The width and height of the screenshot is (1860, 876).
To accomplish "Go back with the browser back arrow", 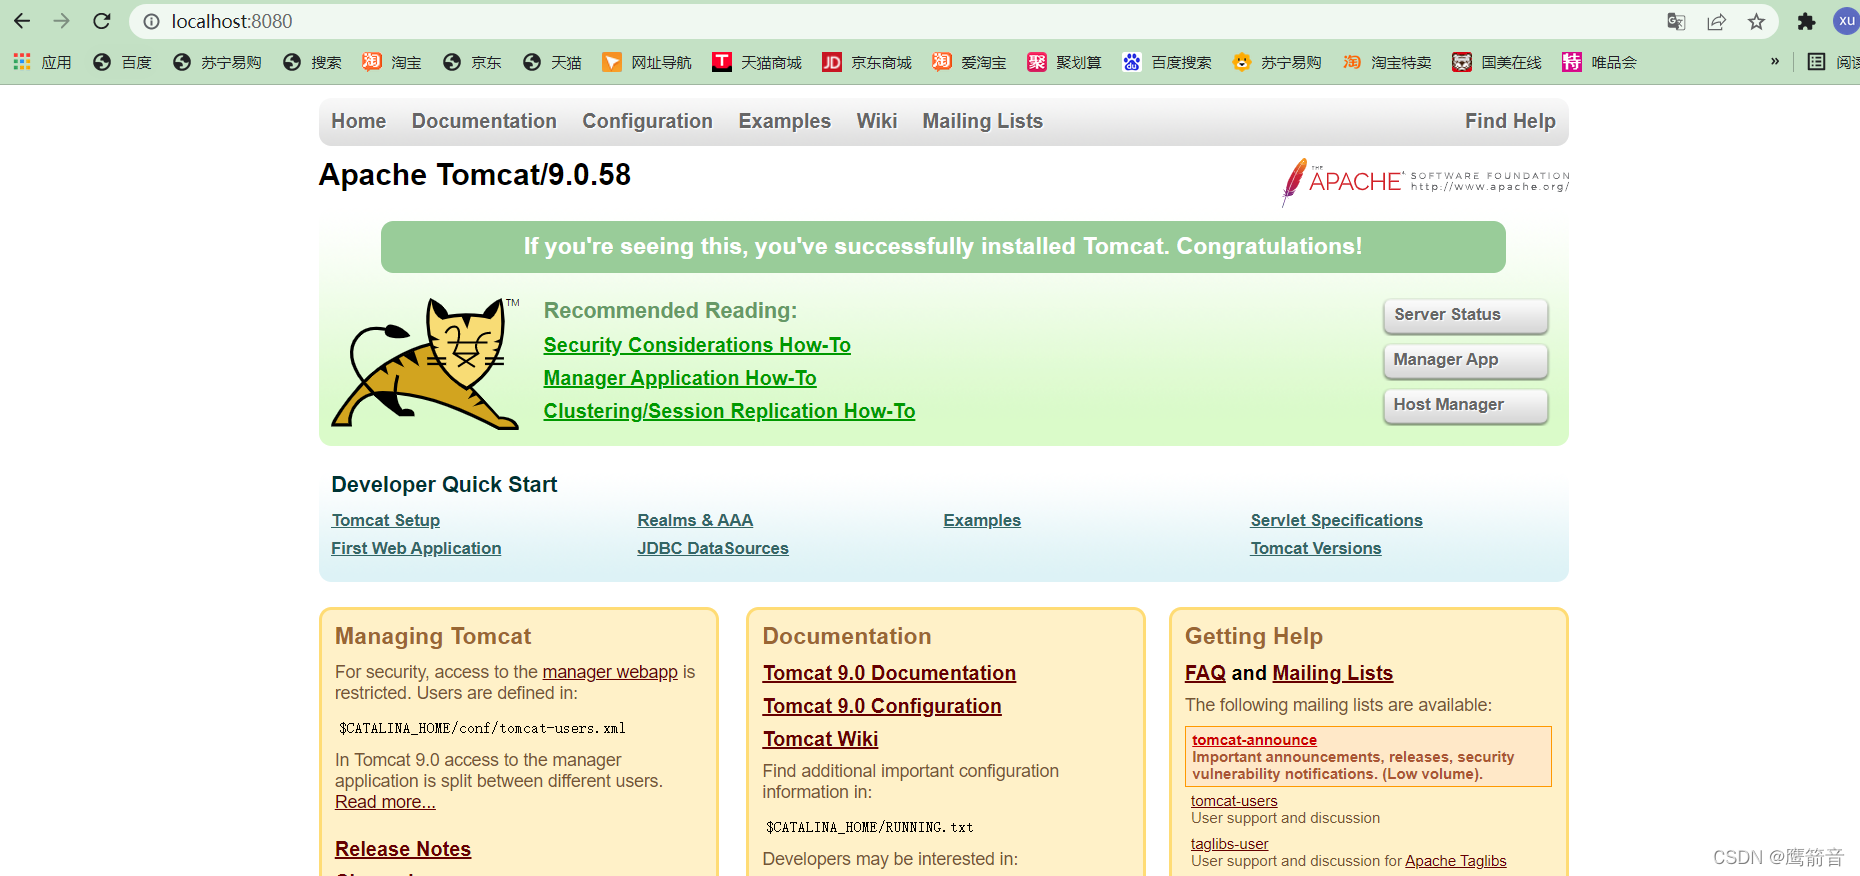I will click(x=22, y=21).
